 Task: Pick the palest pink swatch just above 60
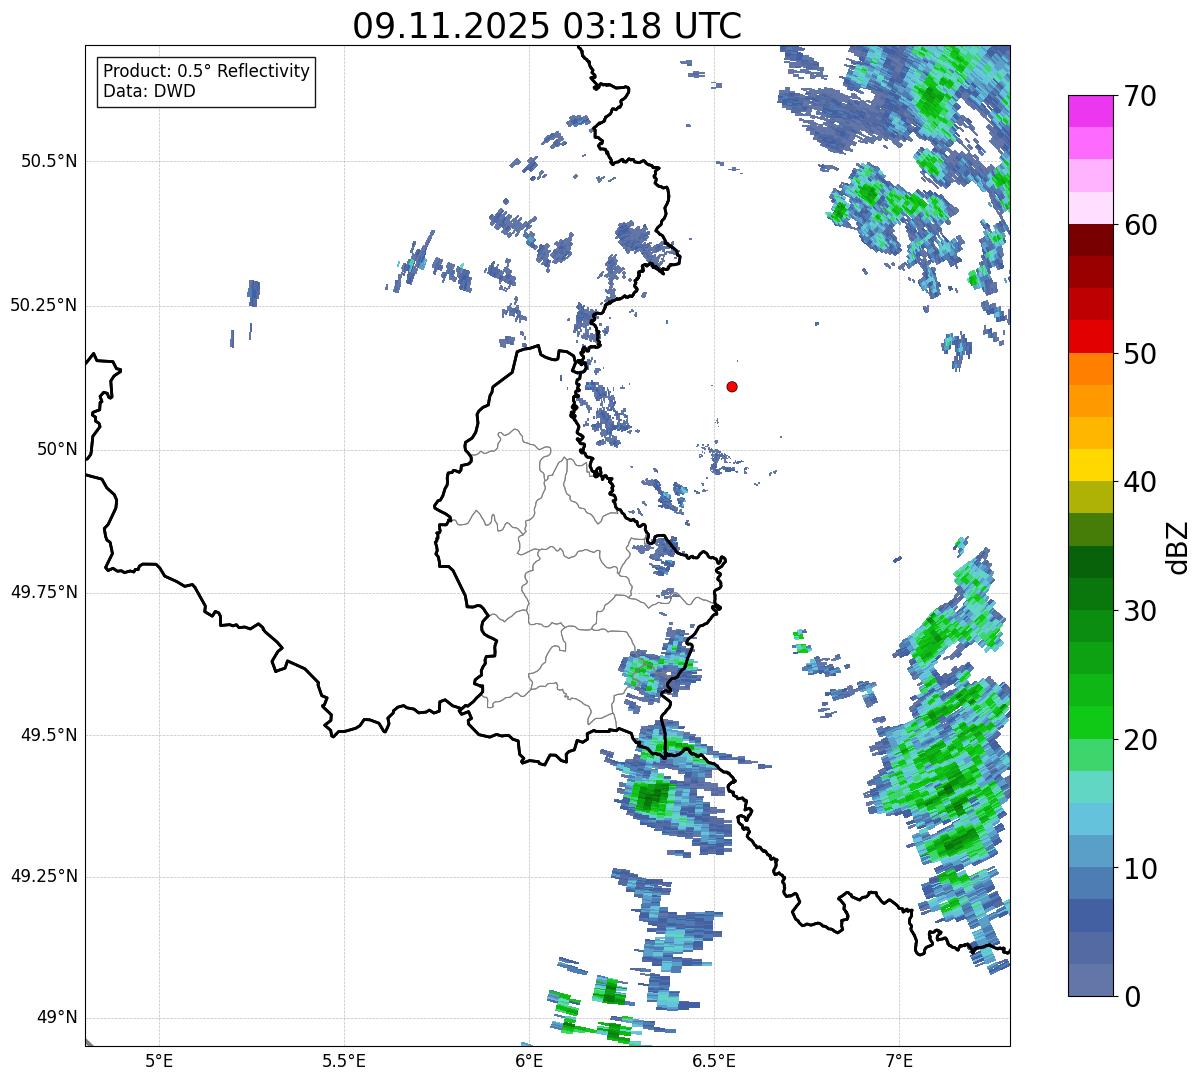click(x=1091, y=208)
